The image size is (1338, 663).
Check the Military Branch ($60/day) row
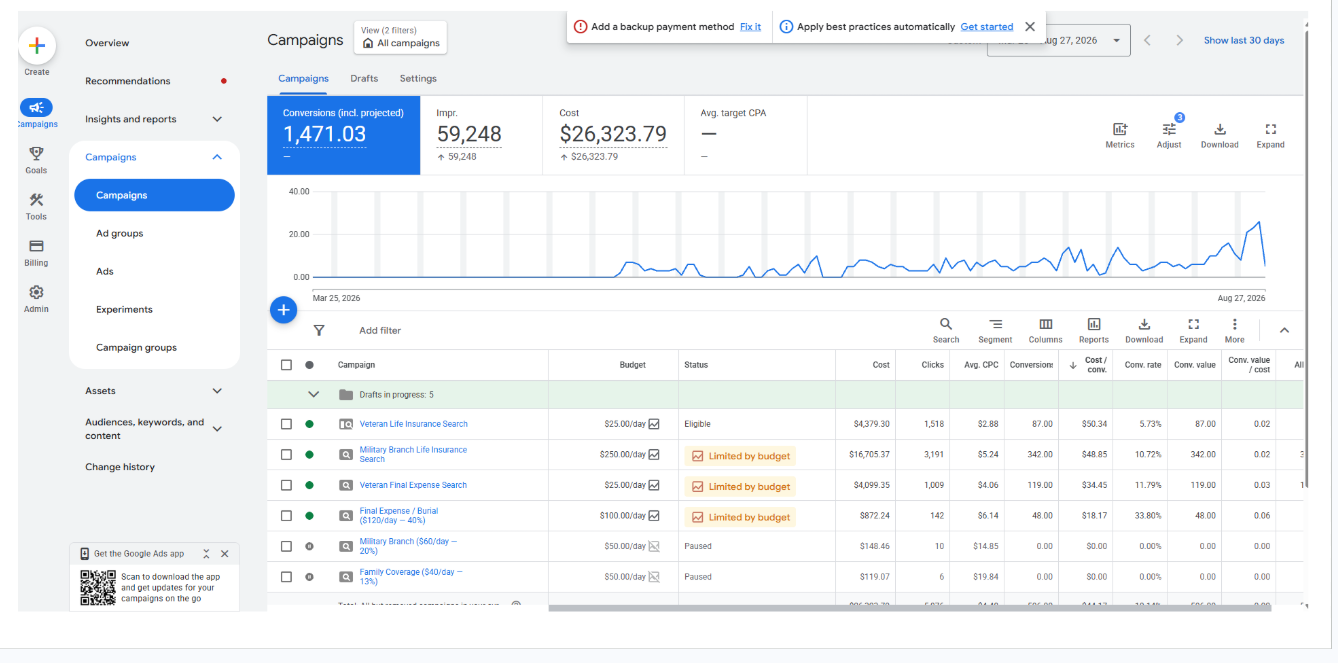click(x=287, y=546)
